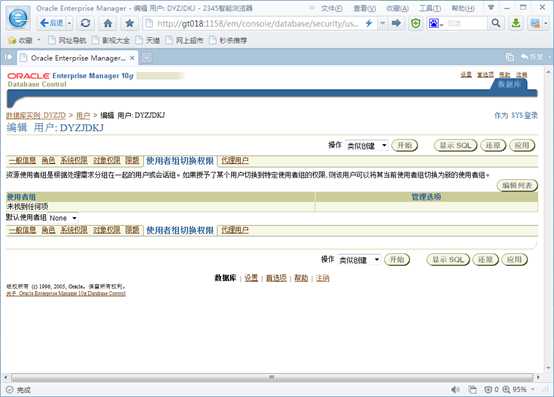Click the browser back arrow button
Screen dimensions: 554x397
(52, 23)
